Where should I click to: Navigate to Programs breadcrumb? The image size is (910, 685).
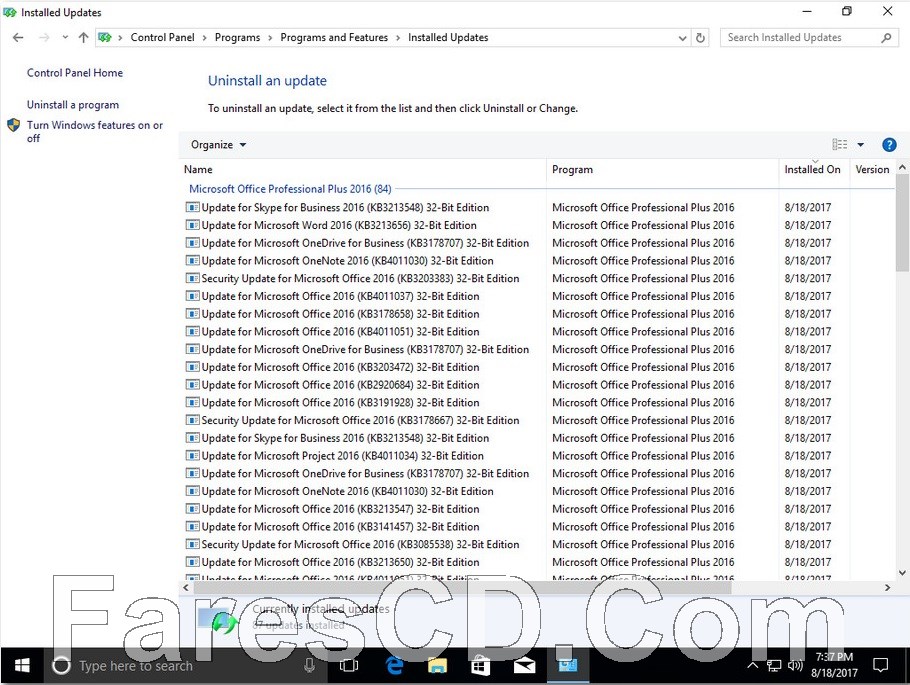[237, 37]
